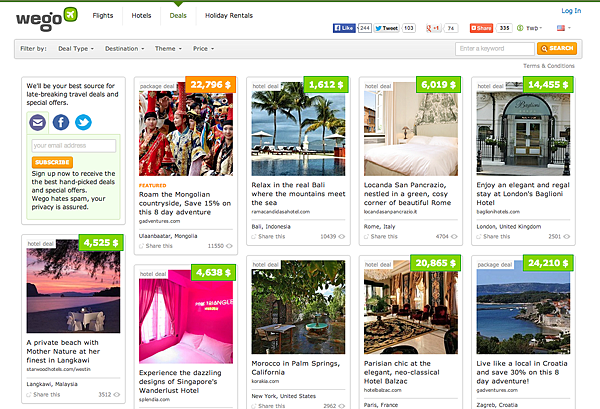Click the Log In link
This screenshot has width=600, height=409.
click(571, 11)
